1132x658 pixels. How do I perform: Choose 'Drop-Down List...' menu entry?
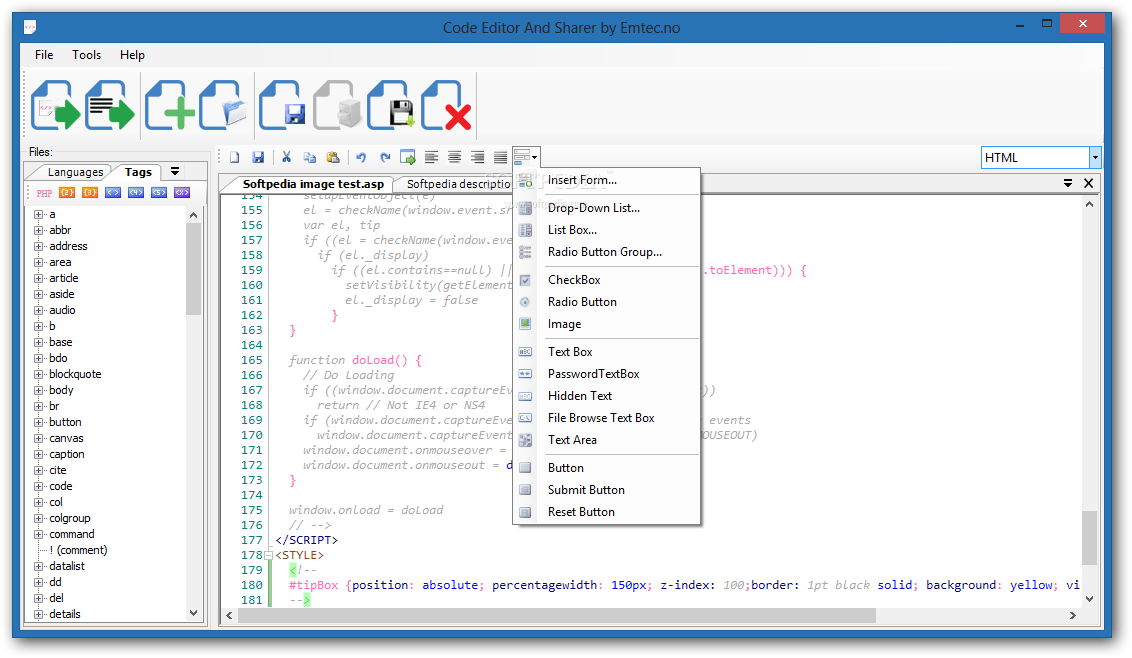click(x=606, y=208)
